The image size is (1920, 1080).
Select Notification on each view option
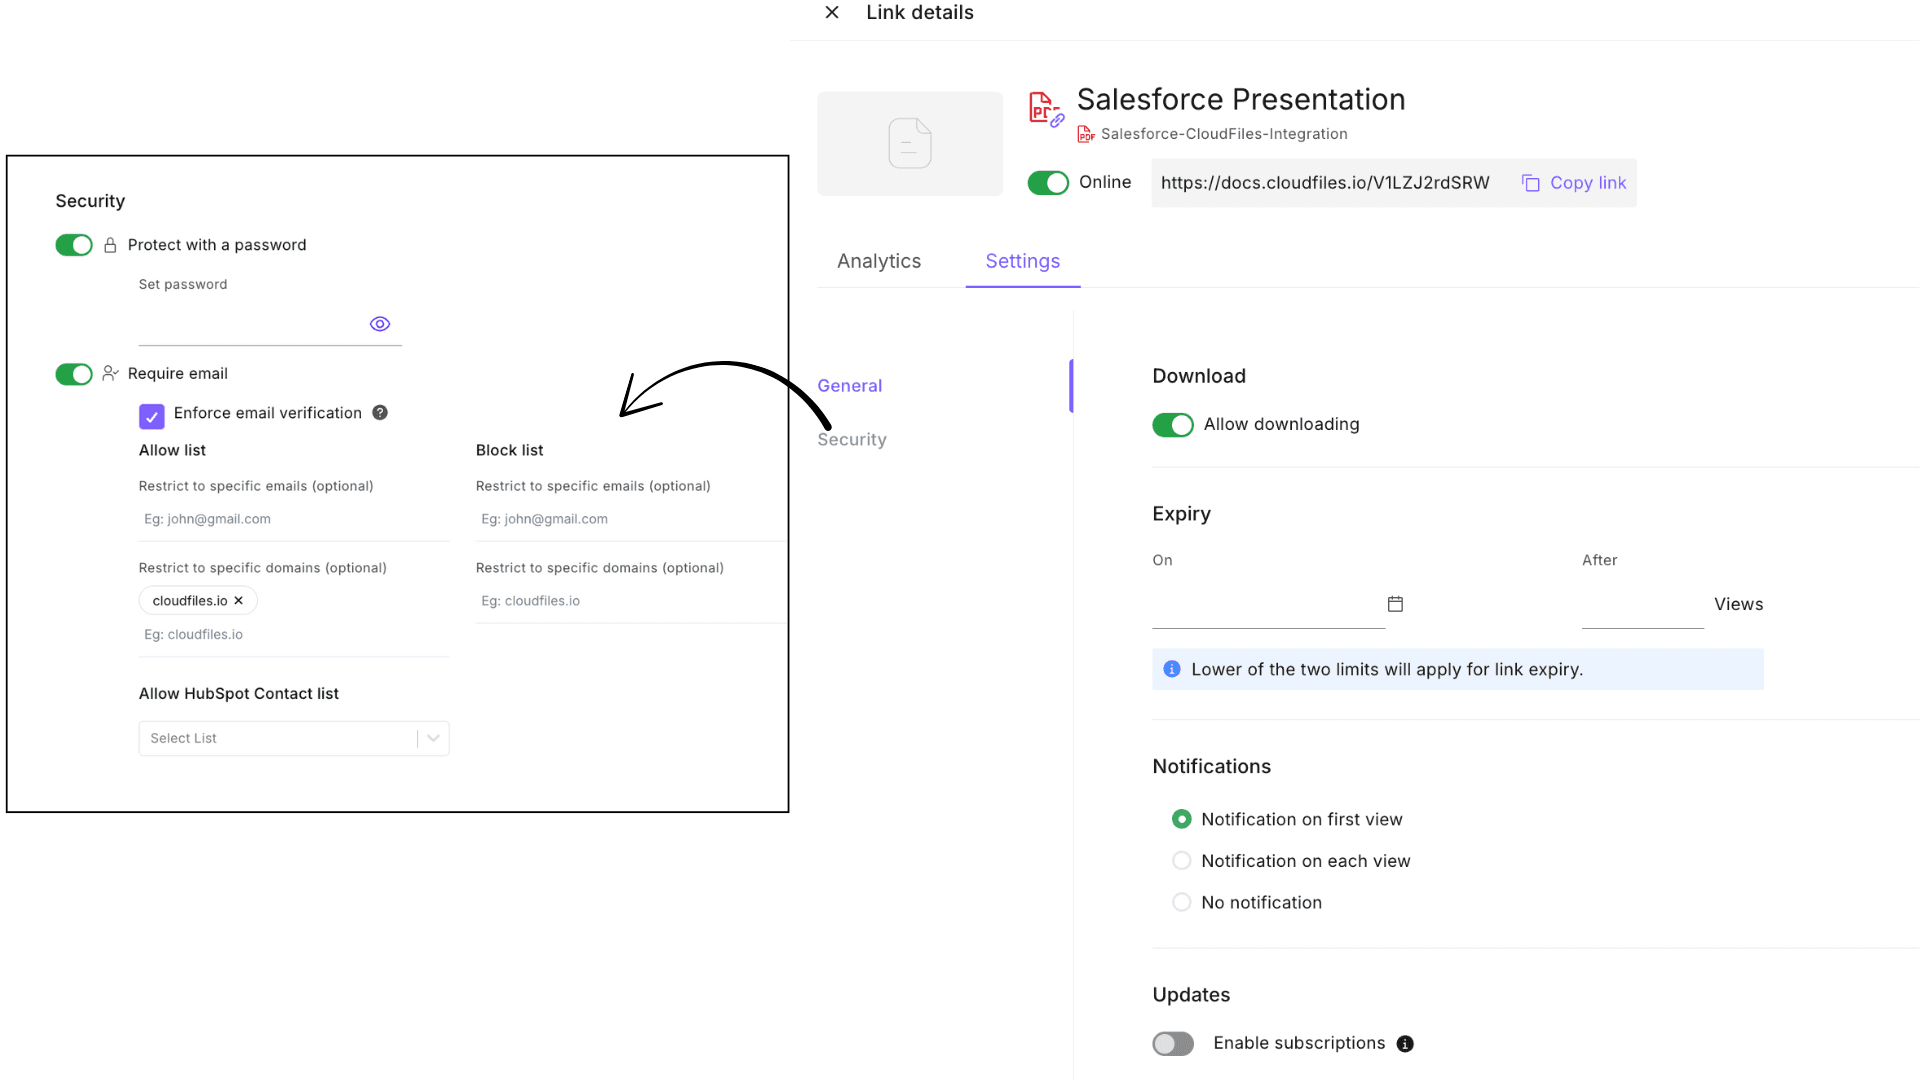click(1182, 861)
